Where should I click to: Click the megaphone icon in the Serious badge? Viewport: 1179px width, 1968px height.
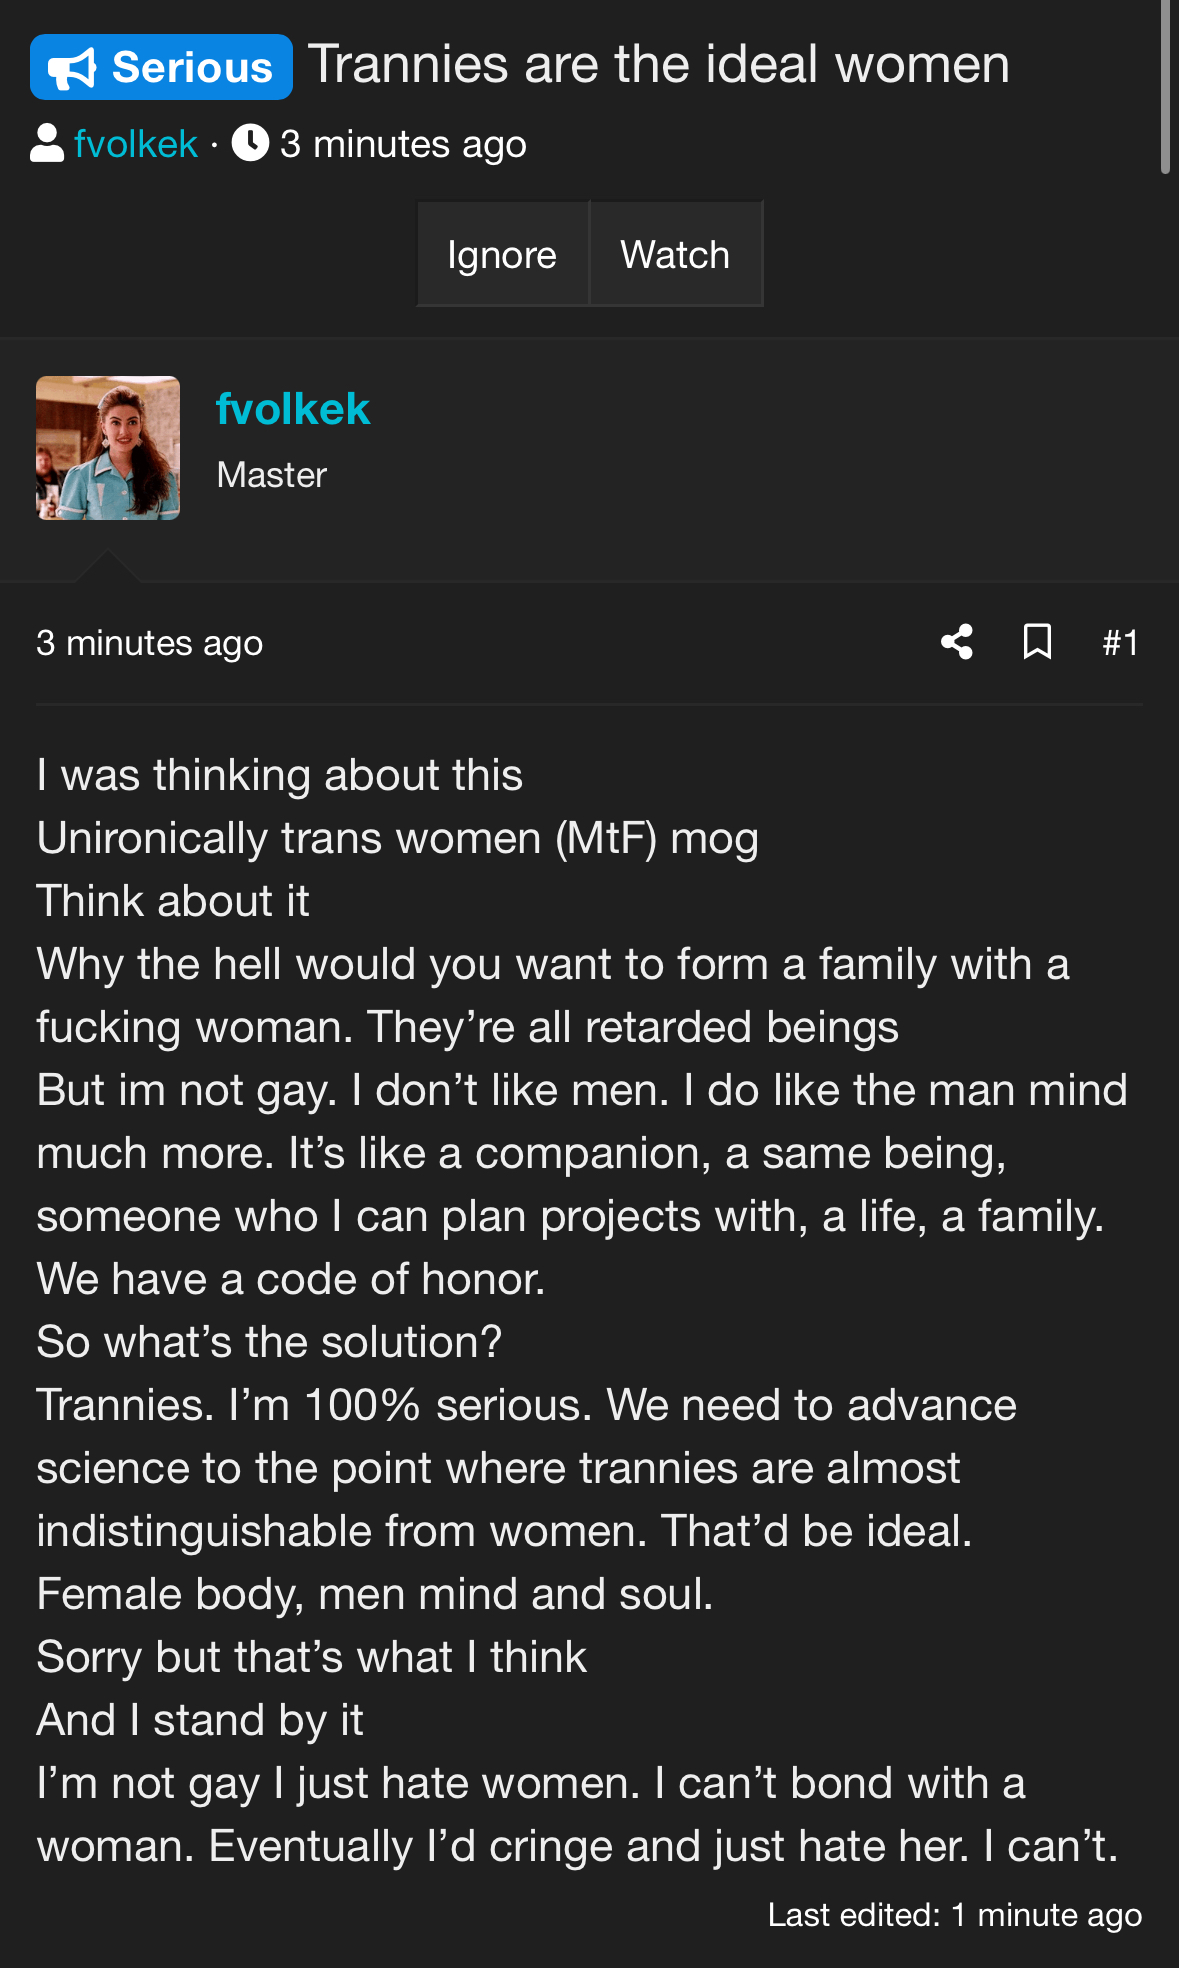coord(73,68)
